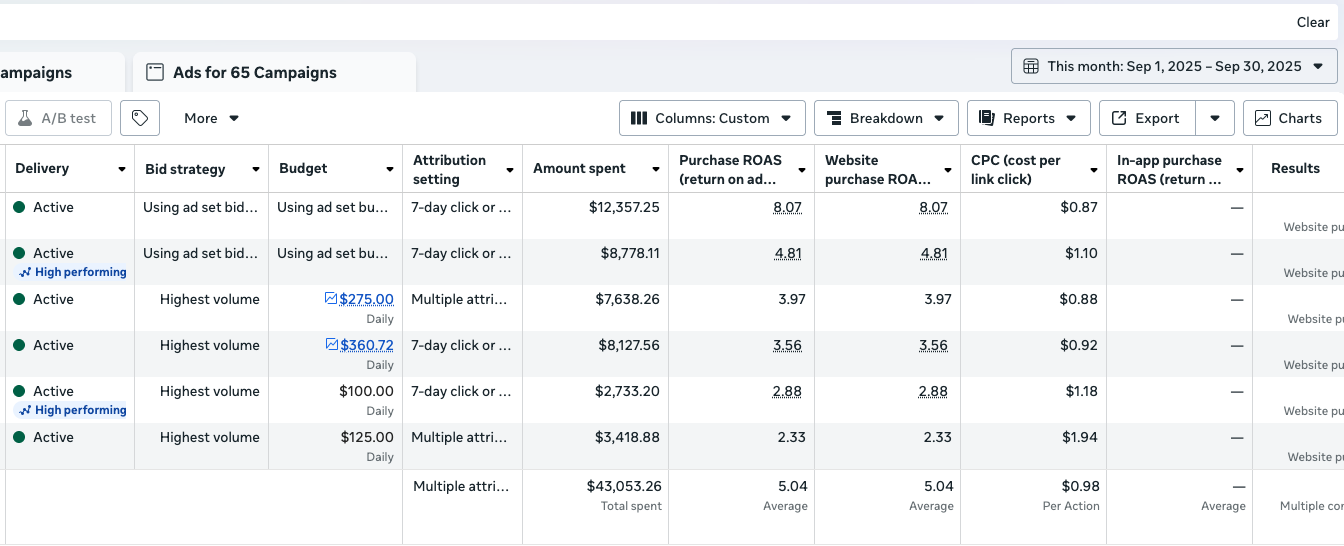This screenshot has height=546, width=1344.
Task: Open export options dropdown arrow
Action: coord(1215,118)
